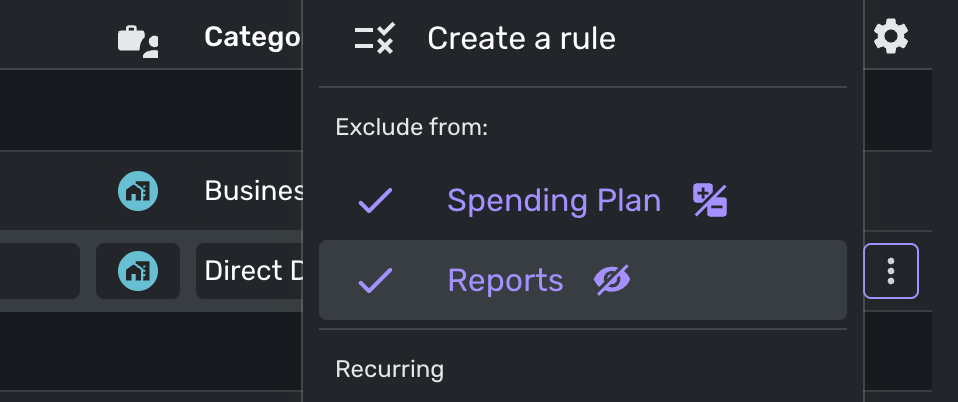This screenshot has width=958, height=402.
Task: Click the three-dot more options button
Action: [891, 271]
